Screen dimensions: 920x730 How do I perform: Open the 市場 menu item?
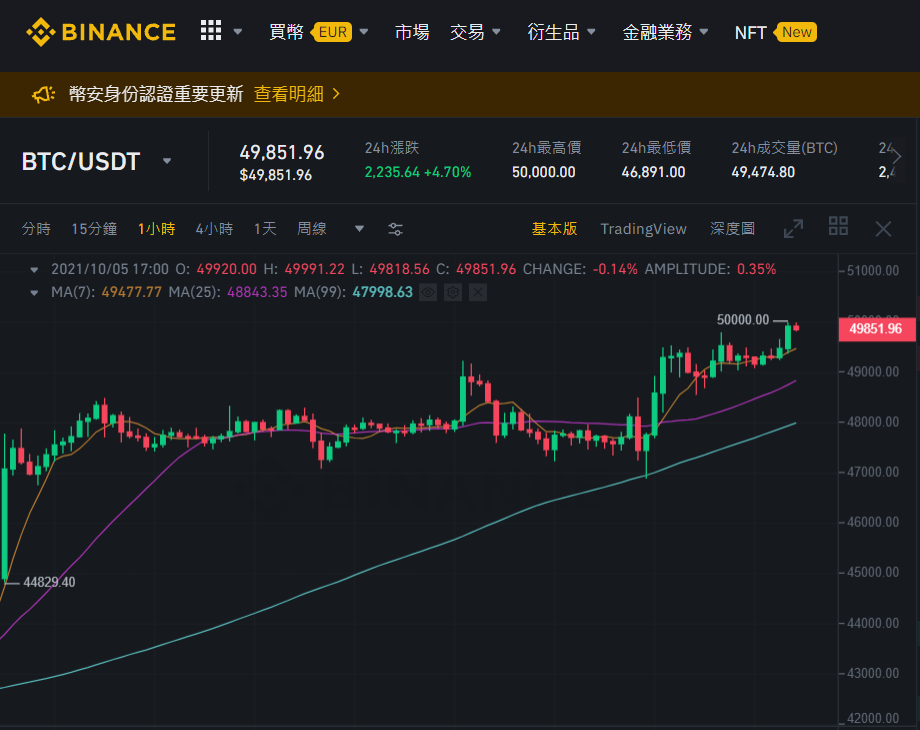coord(412,32)
